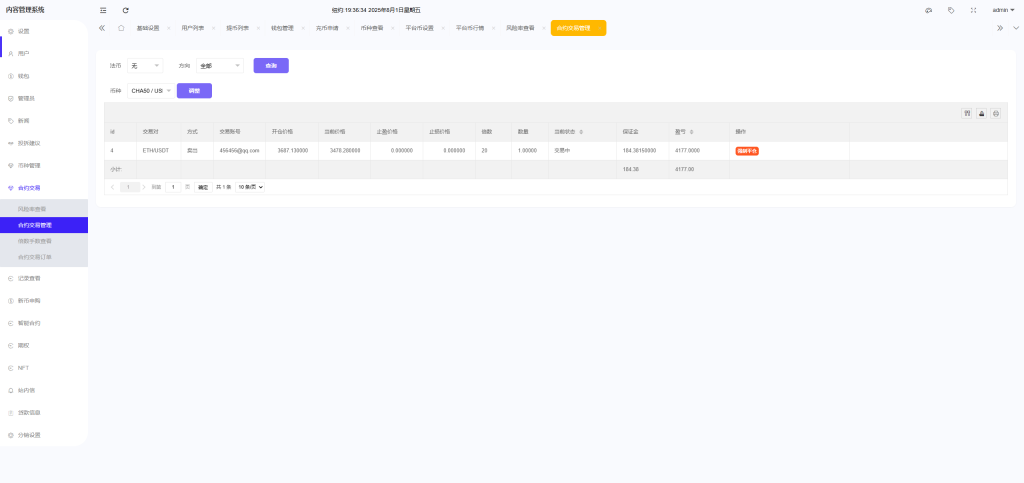This screenshot has width=1024, height=483.
Task: Open the 方向 dropdown showing 全部
Action: point(220,66)
